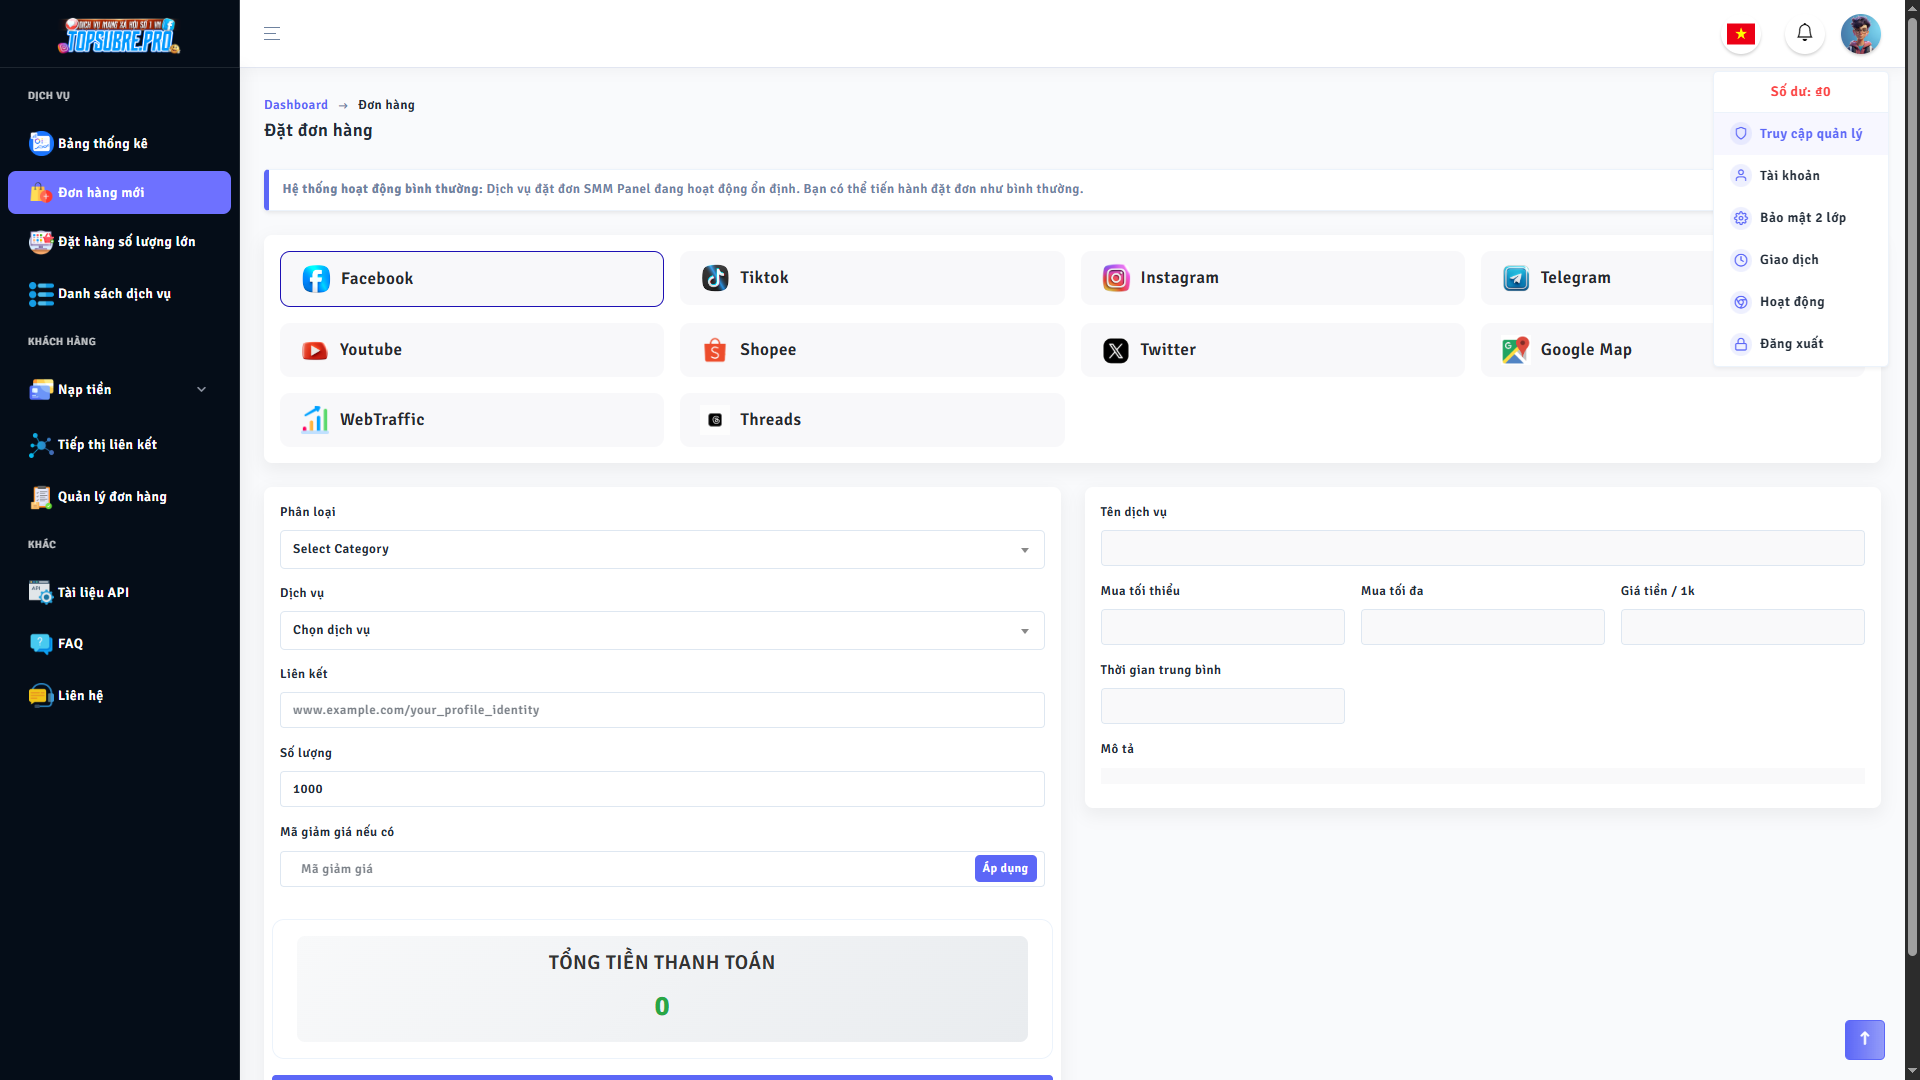Viewport: 1920px width, 1080px height.
Task: Click the Liên kết URL input field
Action: [x=661, y=710]
